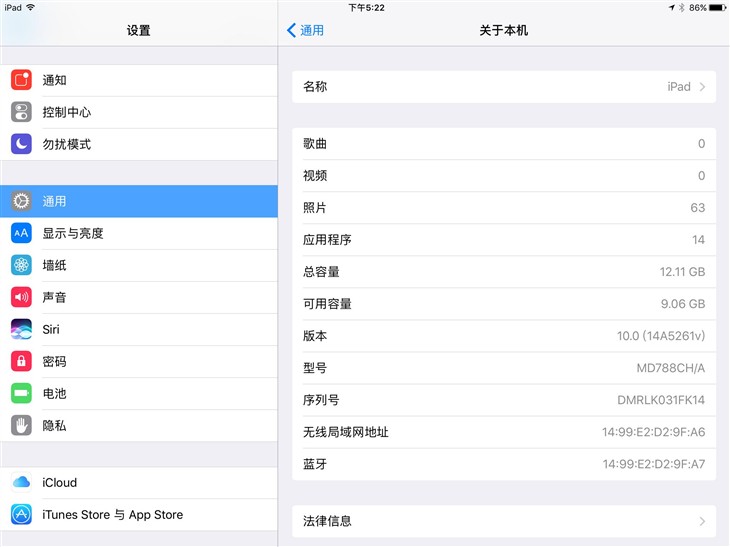This screenshot has height=547, width=730.
Task: Tap the 无线局域网地址 label
Action: [x=346, y=432]
